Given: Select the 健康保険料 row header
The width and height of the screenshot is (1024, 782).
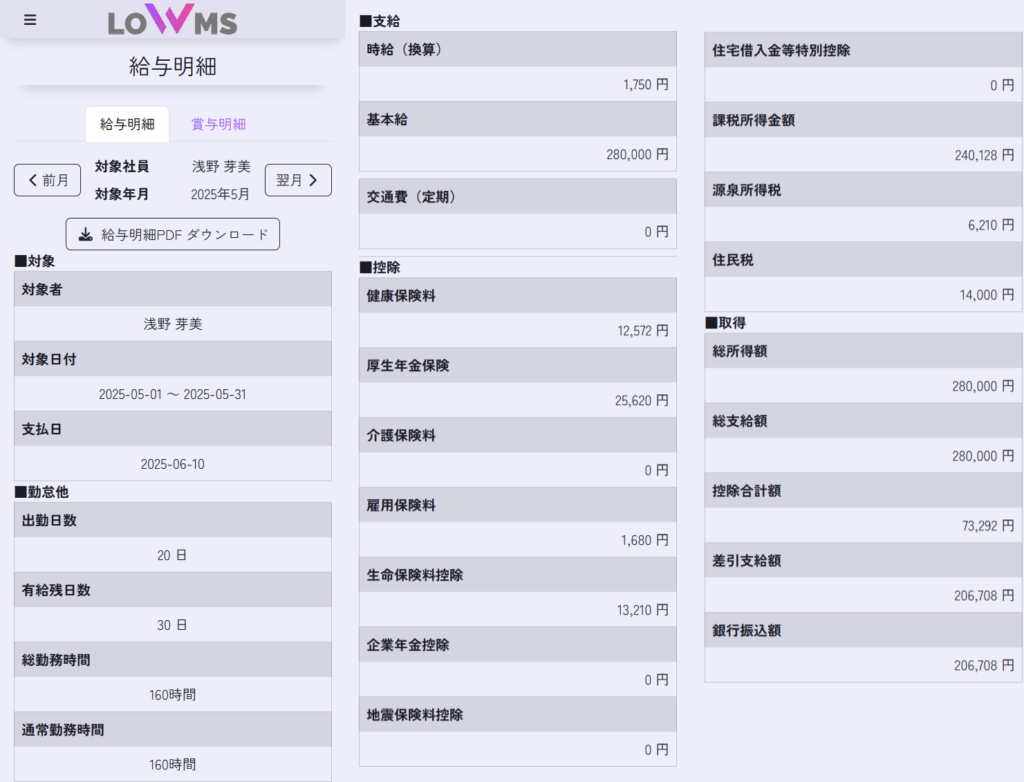Looking at the screenshot, I should click(517, 295).
